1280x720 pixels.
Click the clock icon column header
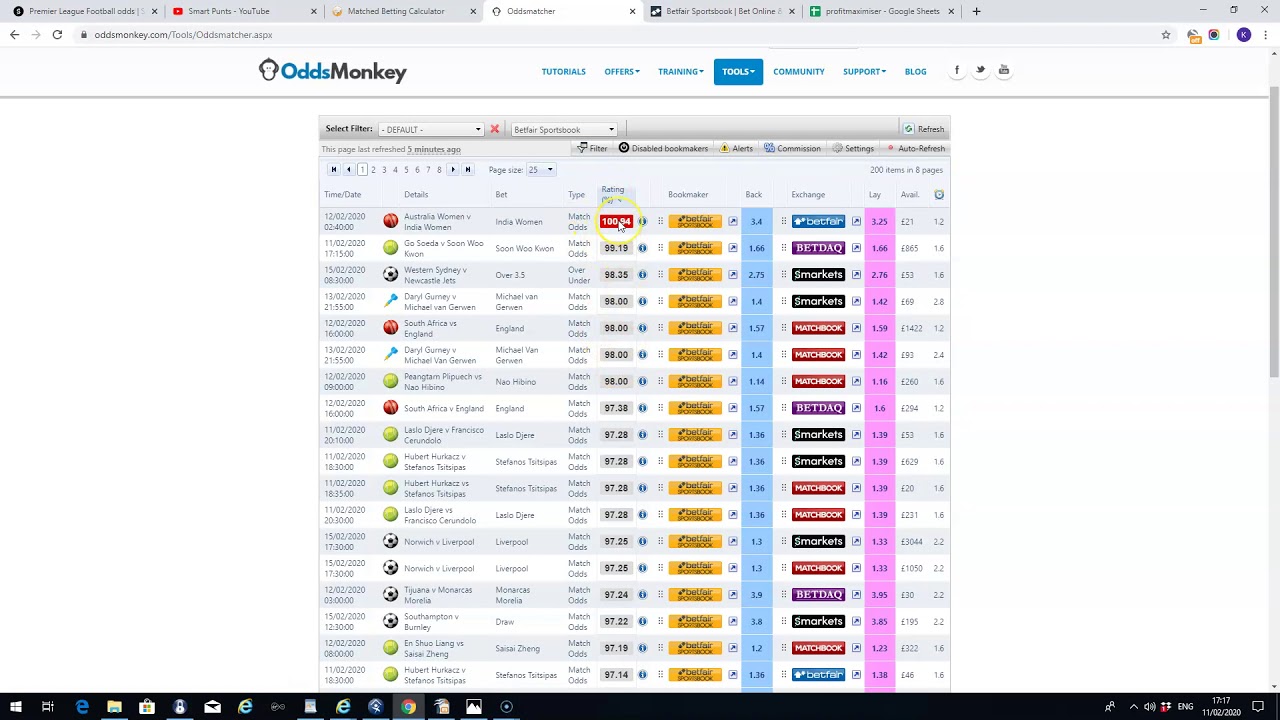(x=939, y=195)
